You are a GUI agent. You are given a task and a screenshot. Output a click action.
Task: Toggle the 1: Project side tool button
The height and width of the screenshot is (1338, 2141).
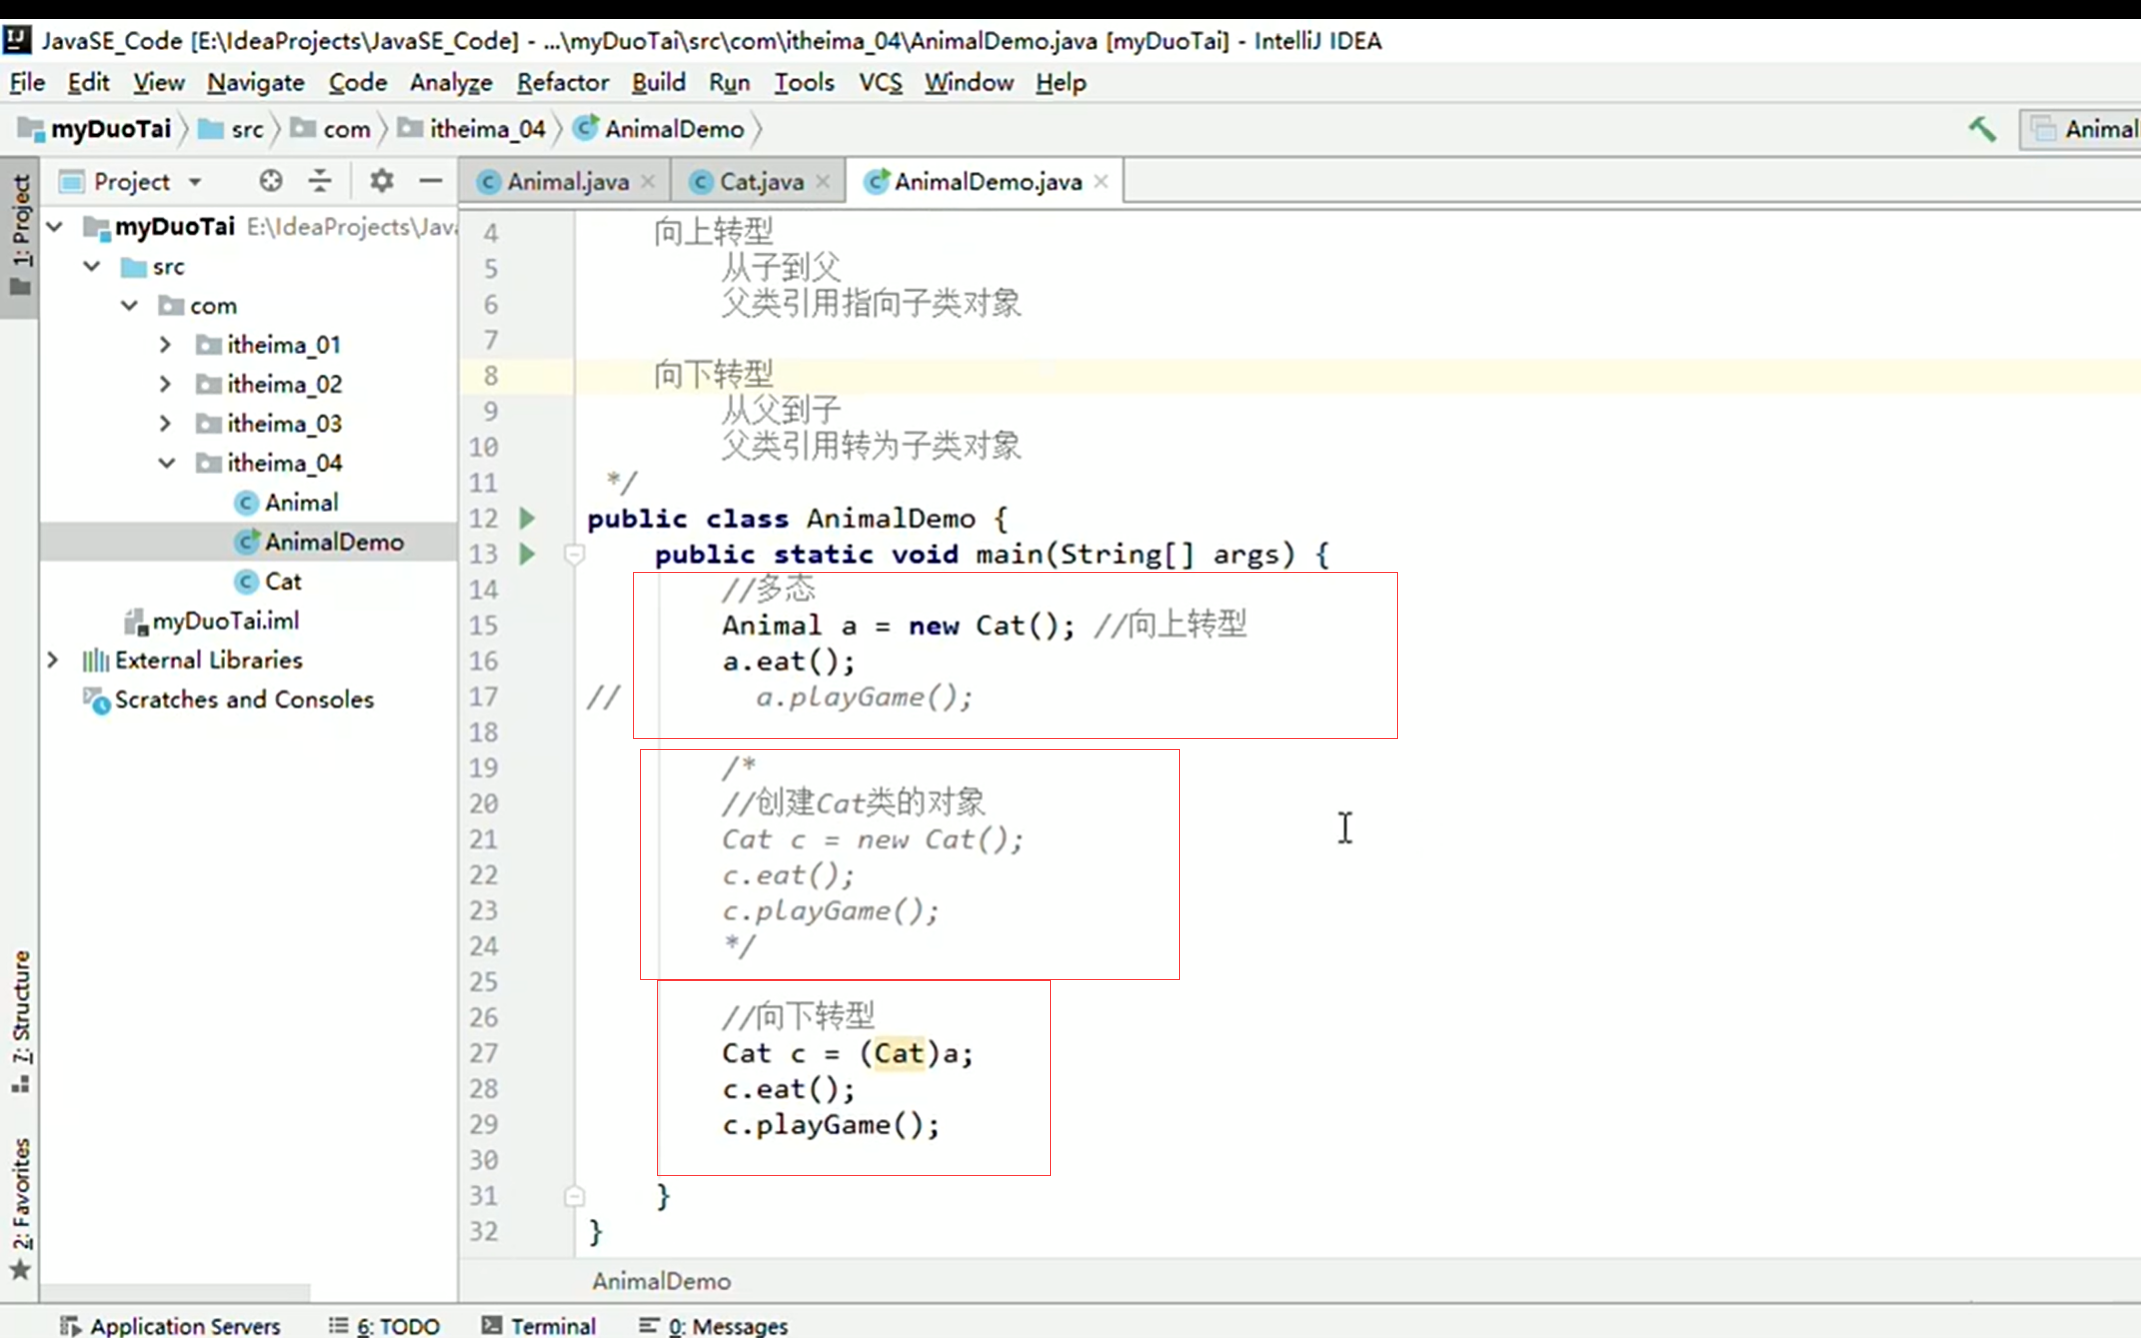coord(21,235)
